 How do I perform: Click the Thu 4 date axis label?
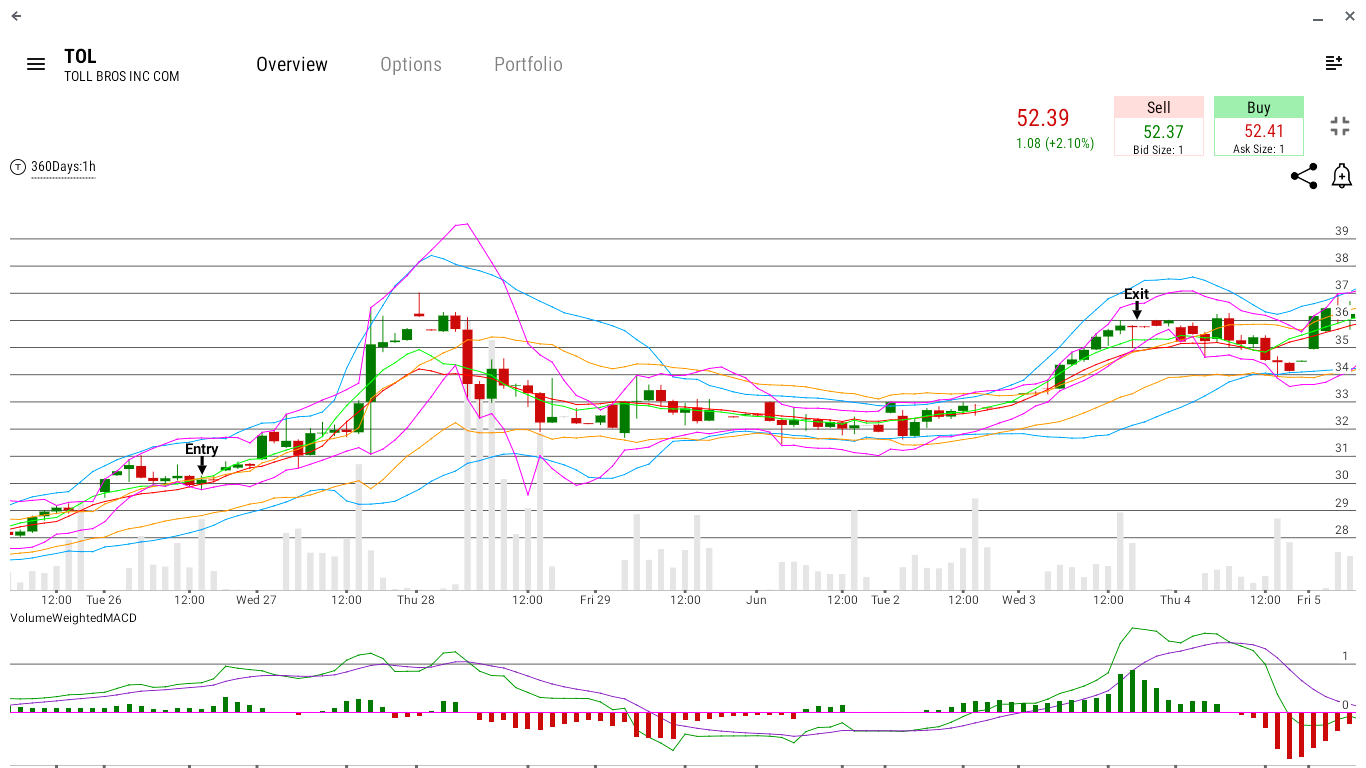pos(1175,600)
